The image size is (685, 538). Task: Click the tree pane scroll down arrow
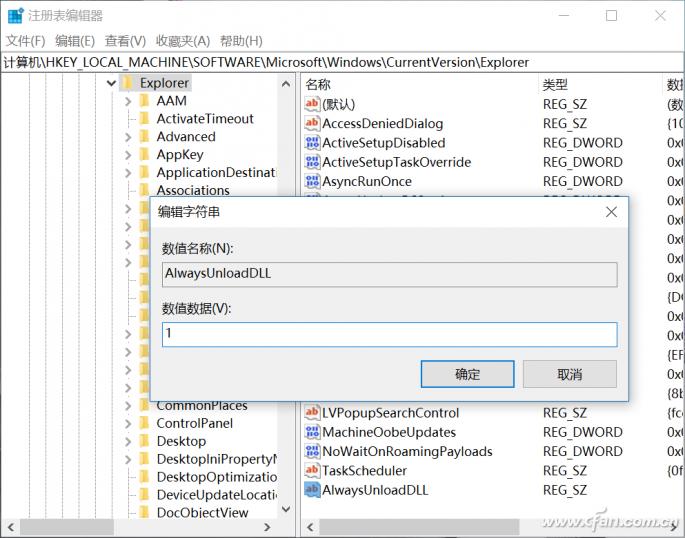(x=286, y=509)
